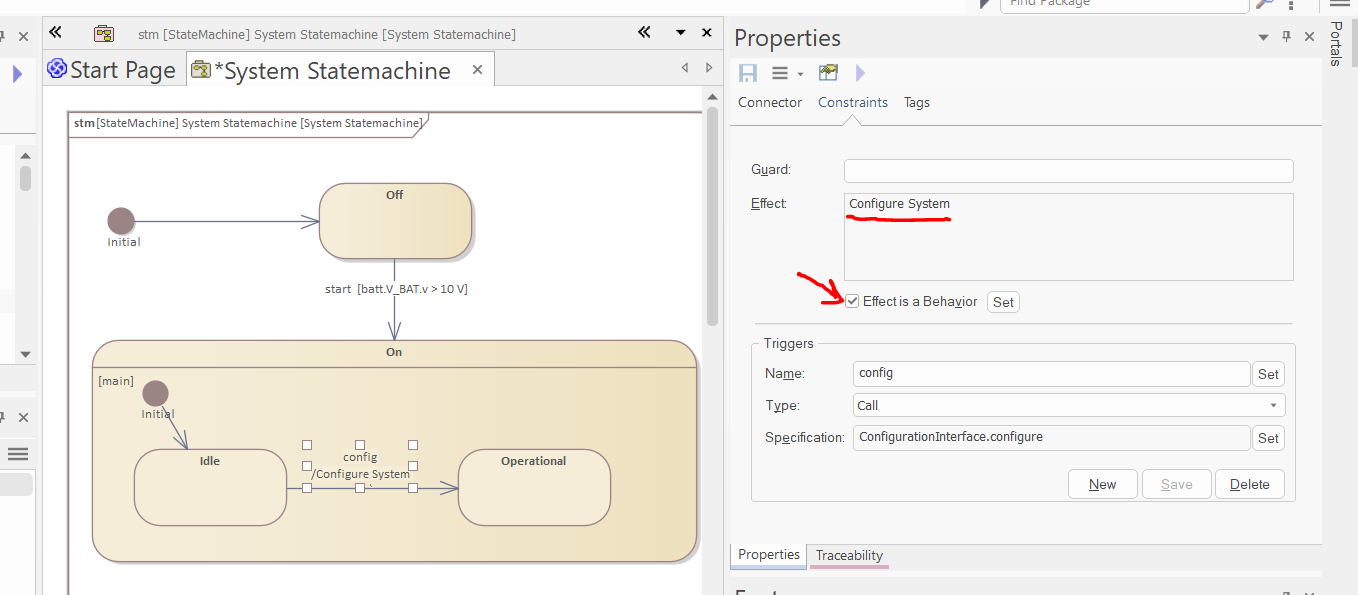This screenshot has width=1358, height=595.
Task: Click the statemachine diagram icon in caption bar
Action: pos(104,33)
